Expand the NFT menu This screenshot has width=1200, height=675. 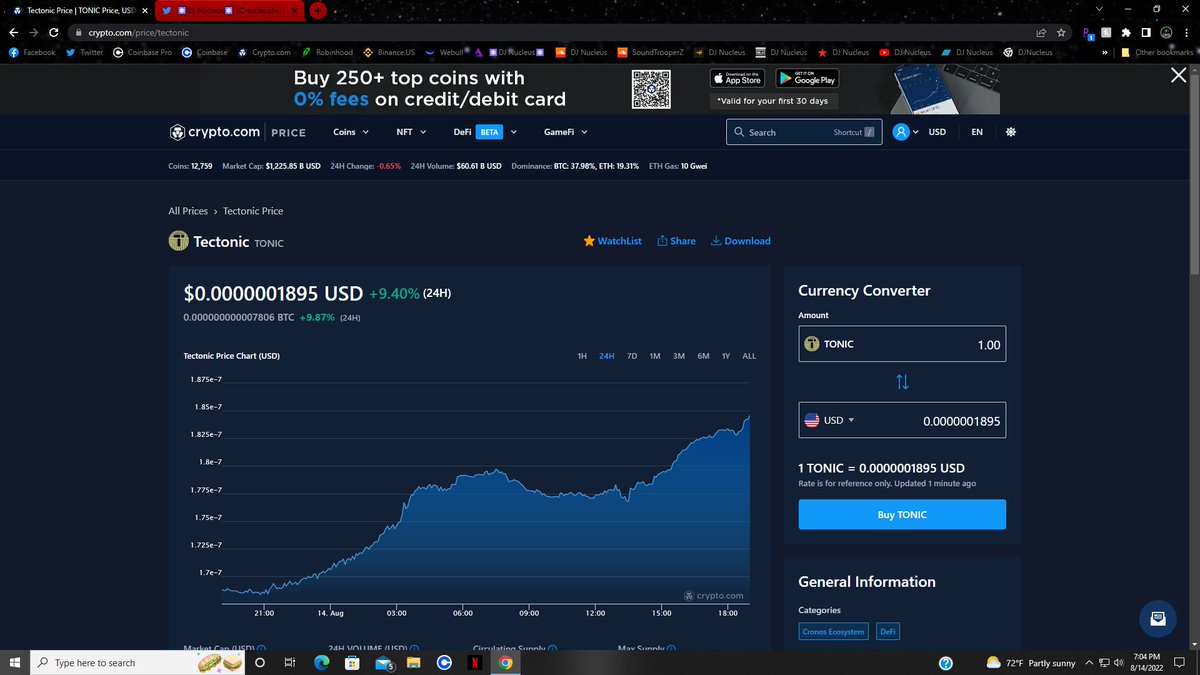(x=411, y=132)
